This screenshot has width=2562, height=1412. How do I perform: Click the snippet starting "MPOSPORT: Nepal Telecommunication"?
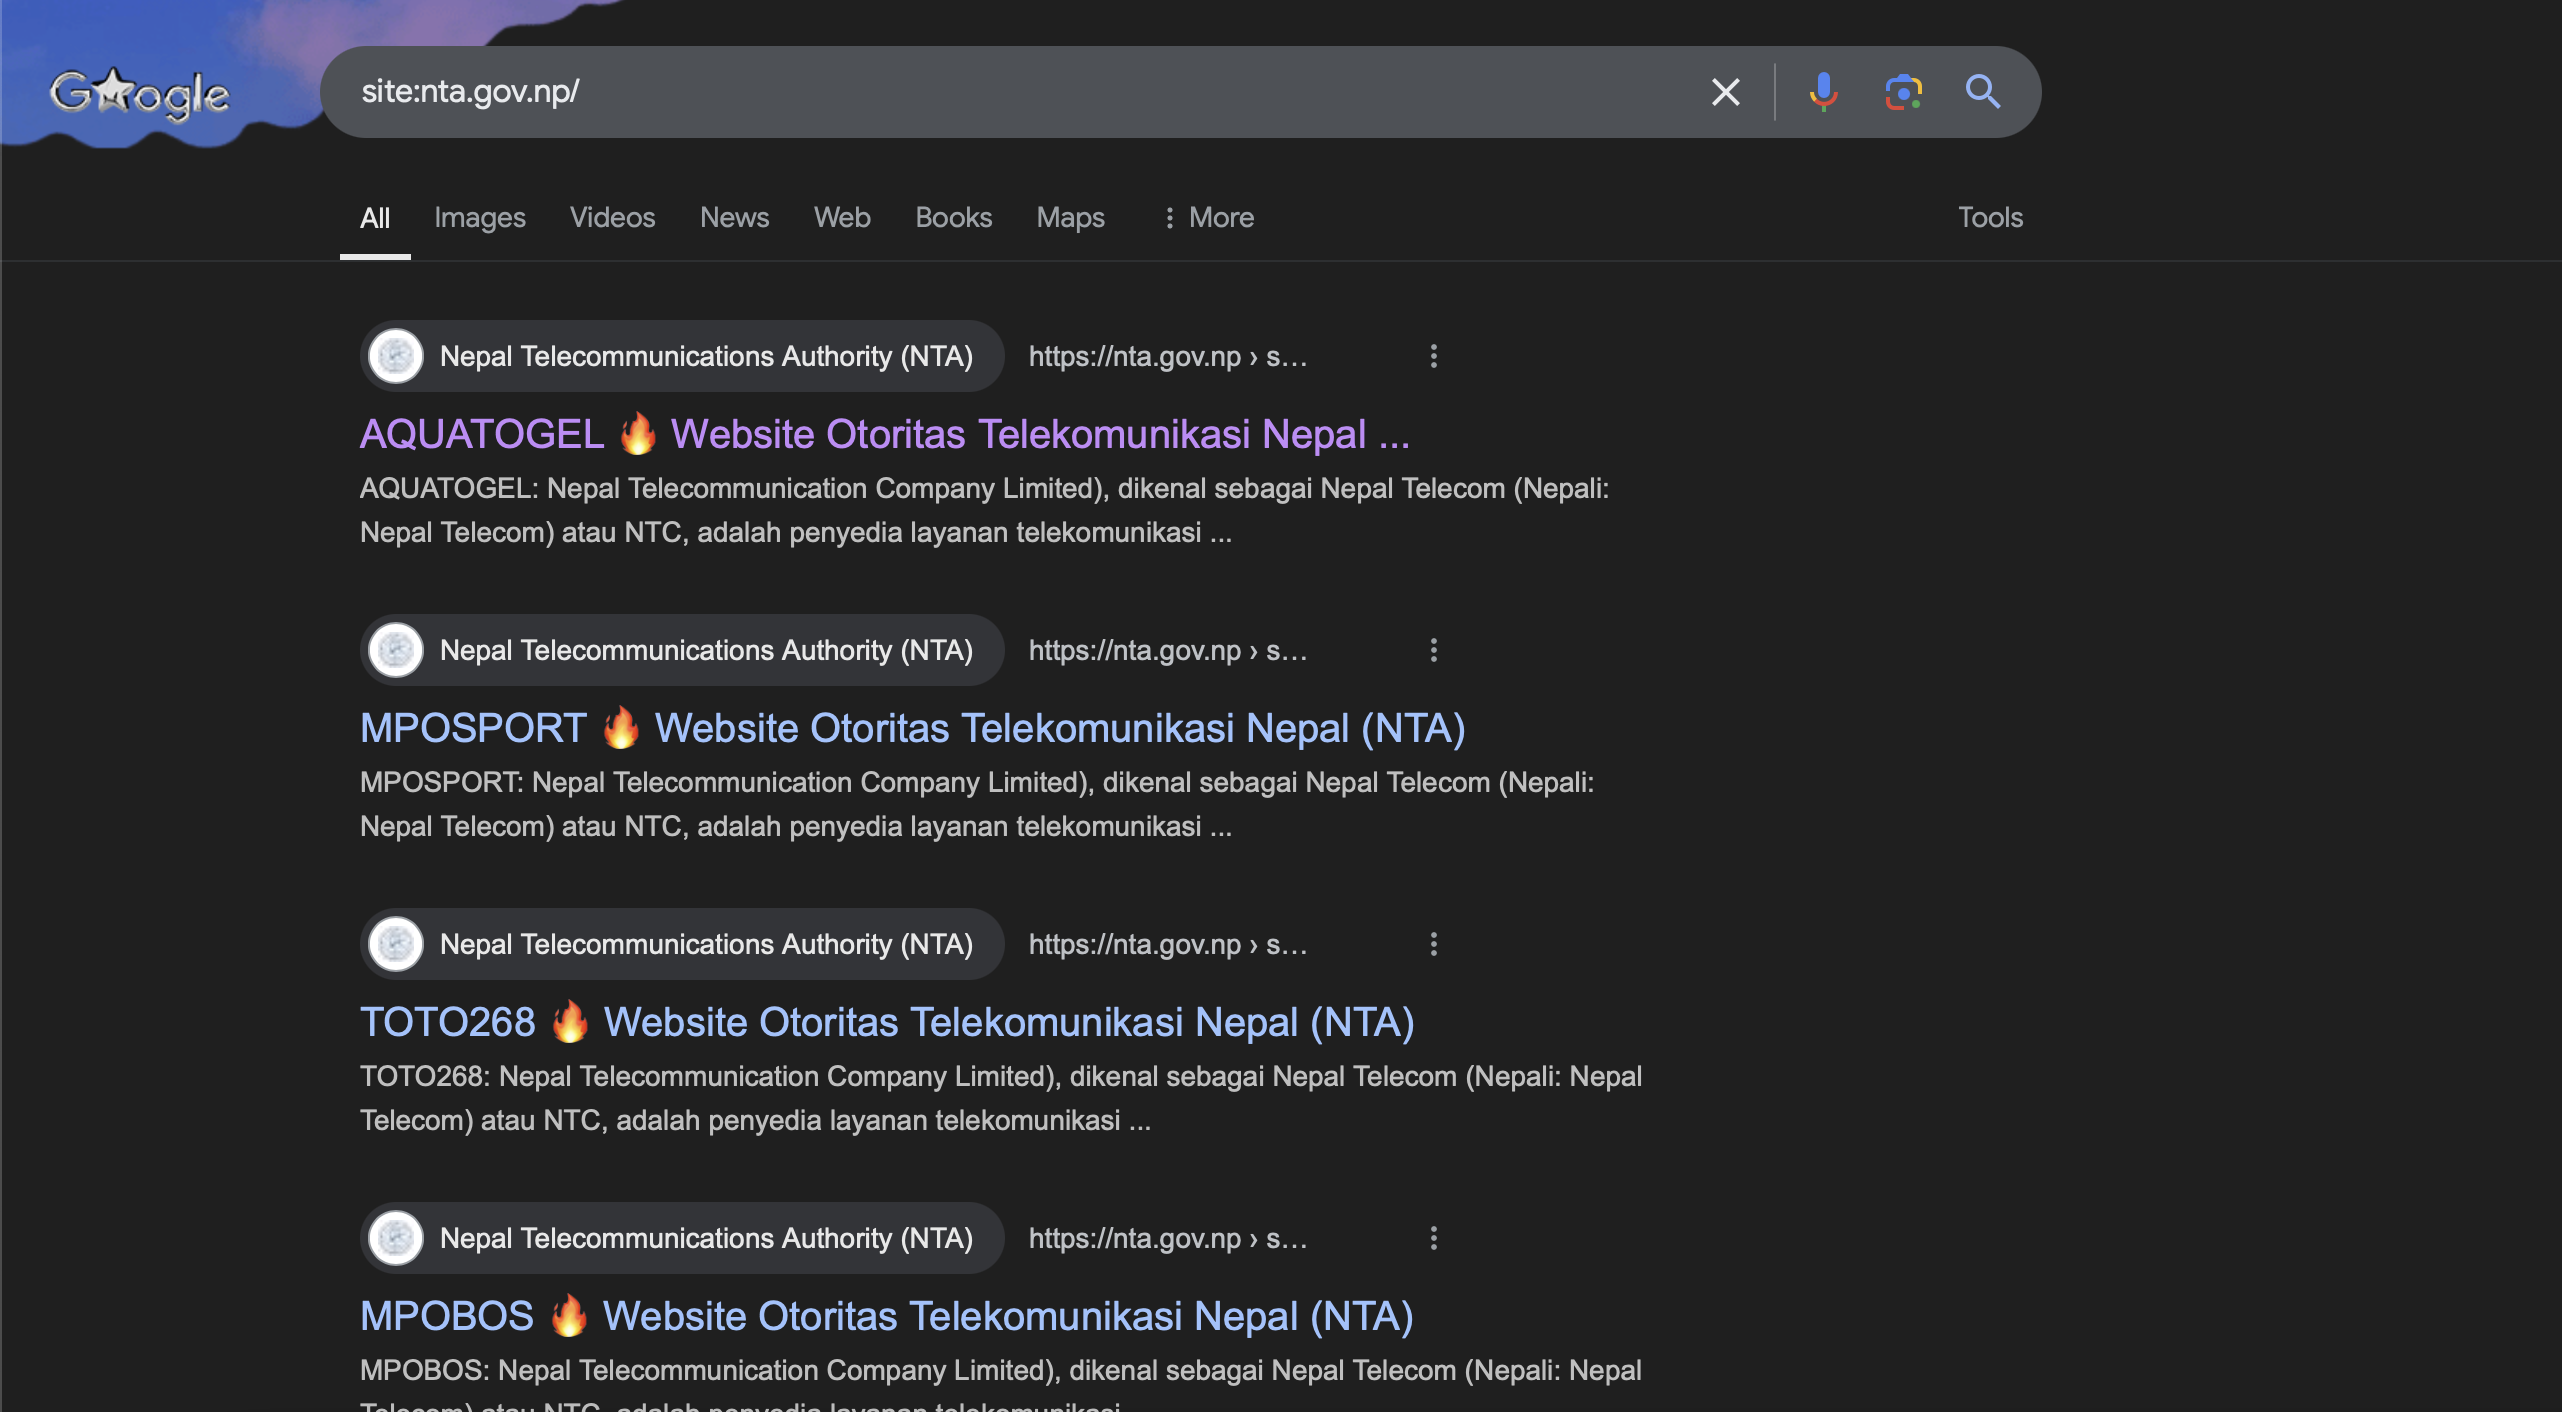977,804
